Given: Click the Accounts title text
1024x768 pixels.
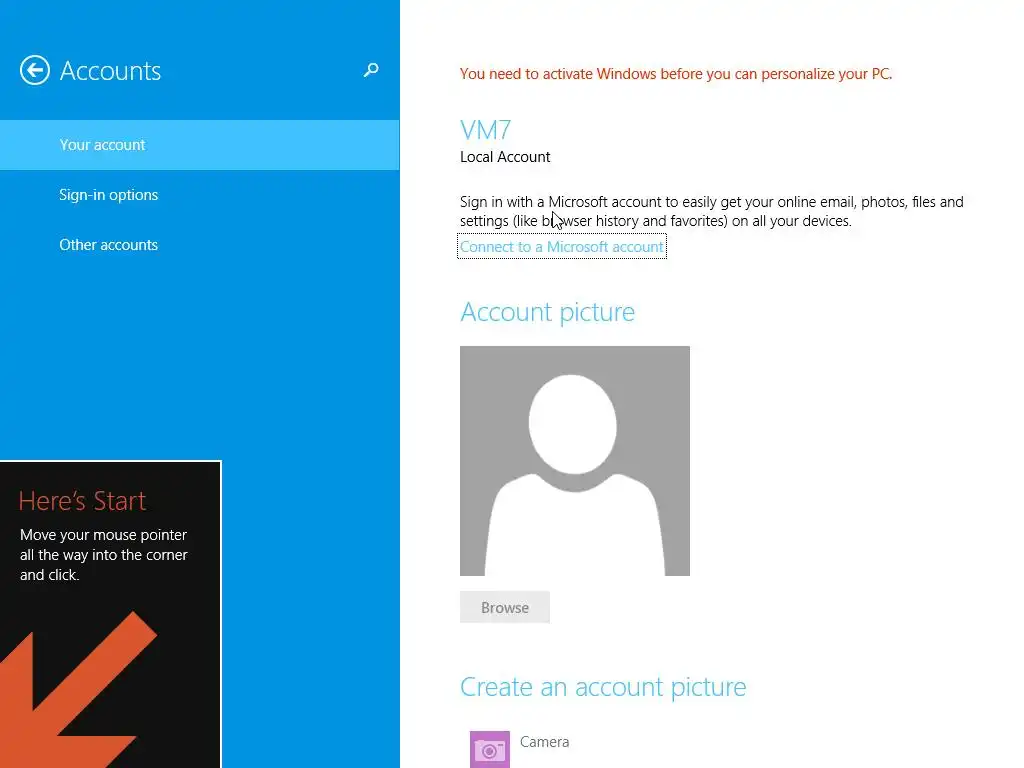Looking at the screenshot, I should click(x=110, y=71).
